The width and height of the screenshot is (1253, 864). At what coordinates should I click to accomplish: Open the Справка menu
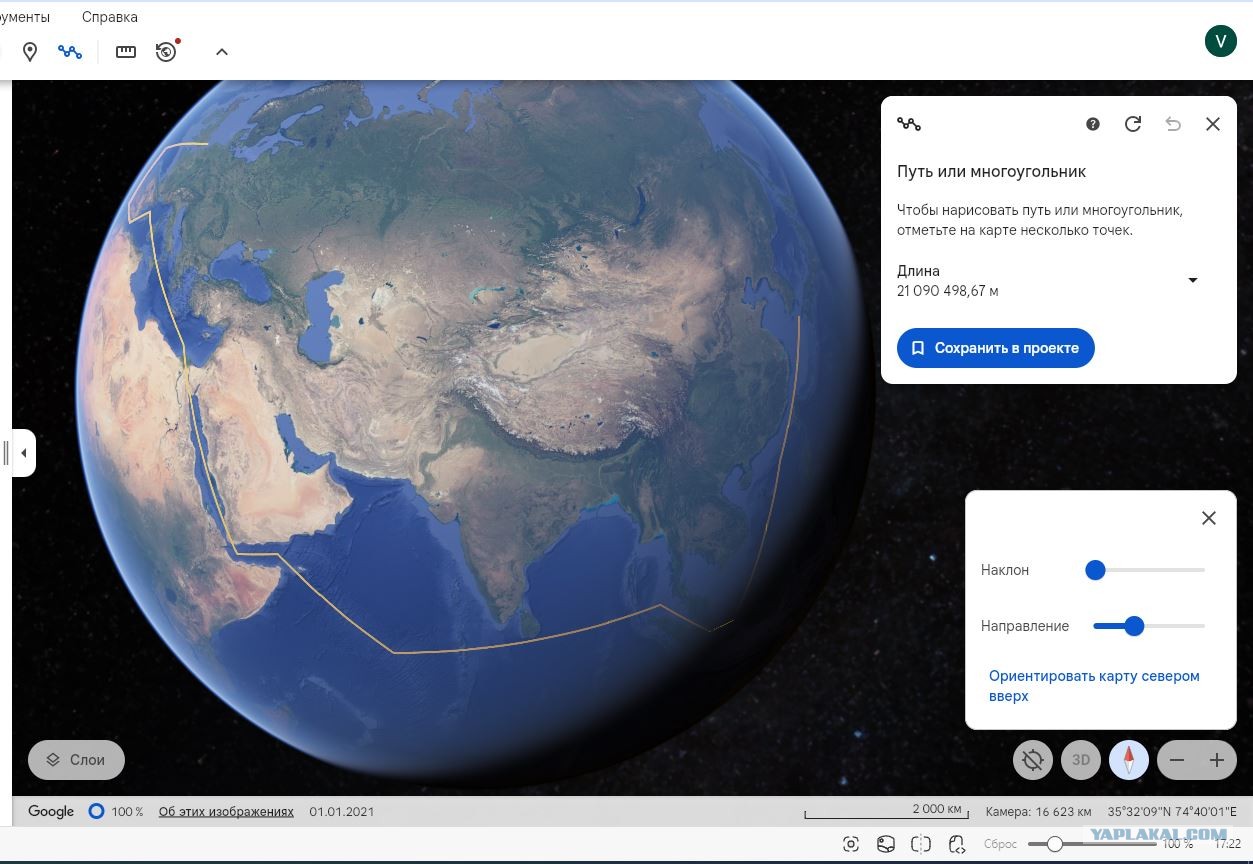pyautogui.click(x=110, y=17)
